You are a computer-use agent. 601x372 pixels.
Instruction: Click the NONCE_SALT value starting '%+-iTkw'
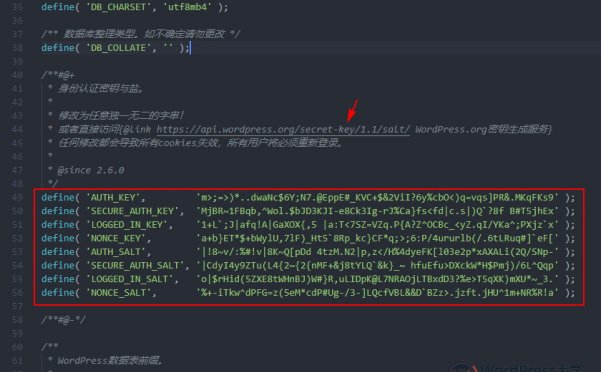tap(378, 293)
